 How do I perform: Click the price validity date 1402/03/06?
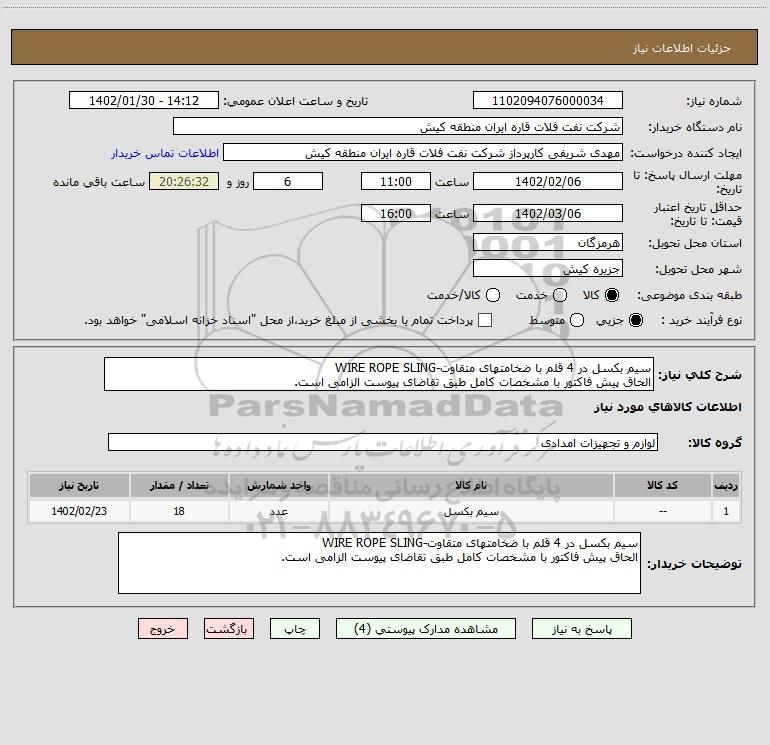pyautogui.click(x=548, y=213)
